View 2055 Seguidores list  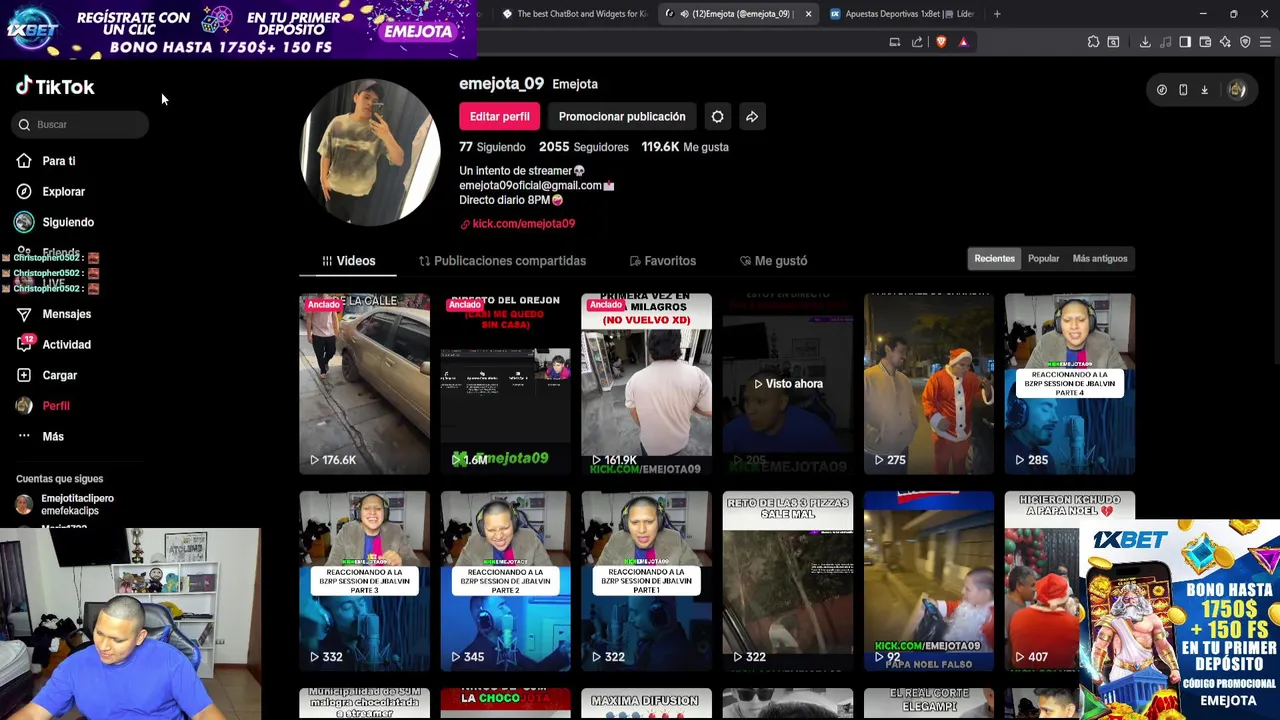tap(584, 147)
